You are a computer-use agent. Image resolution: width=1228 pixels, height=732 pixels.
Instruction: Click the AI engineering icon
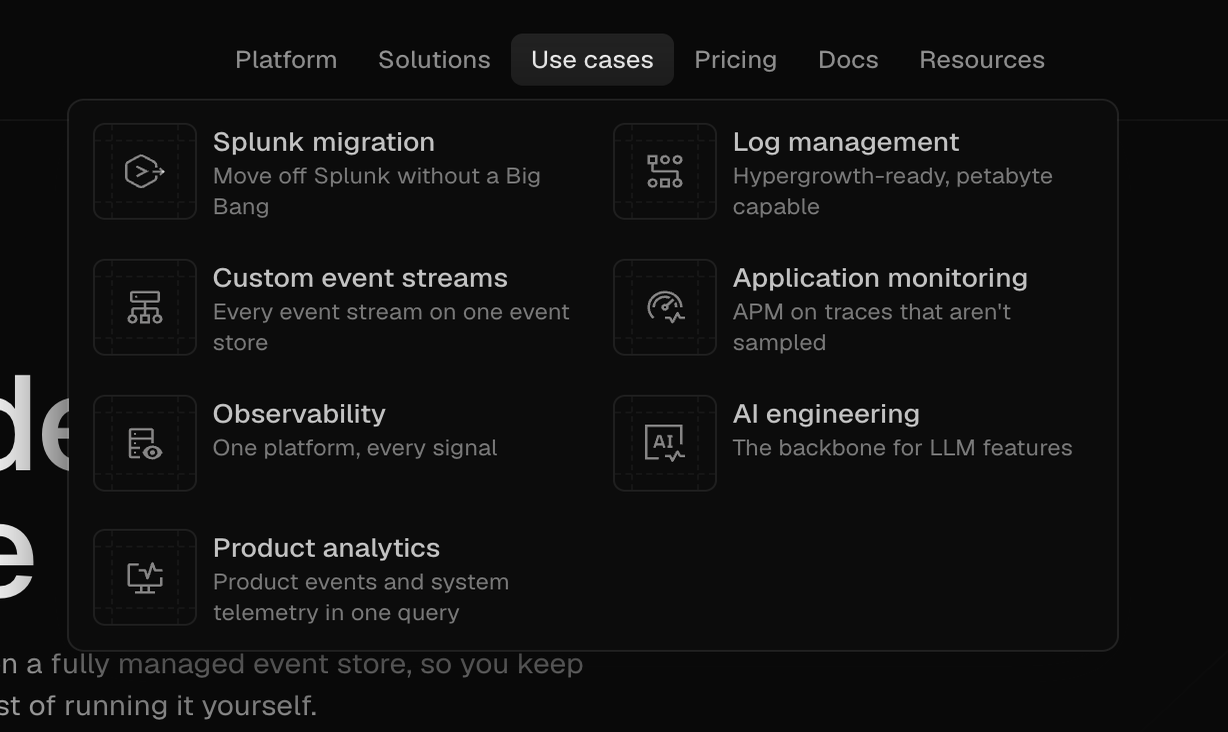(665, 443)
